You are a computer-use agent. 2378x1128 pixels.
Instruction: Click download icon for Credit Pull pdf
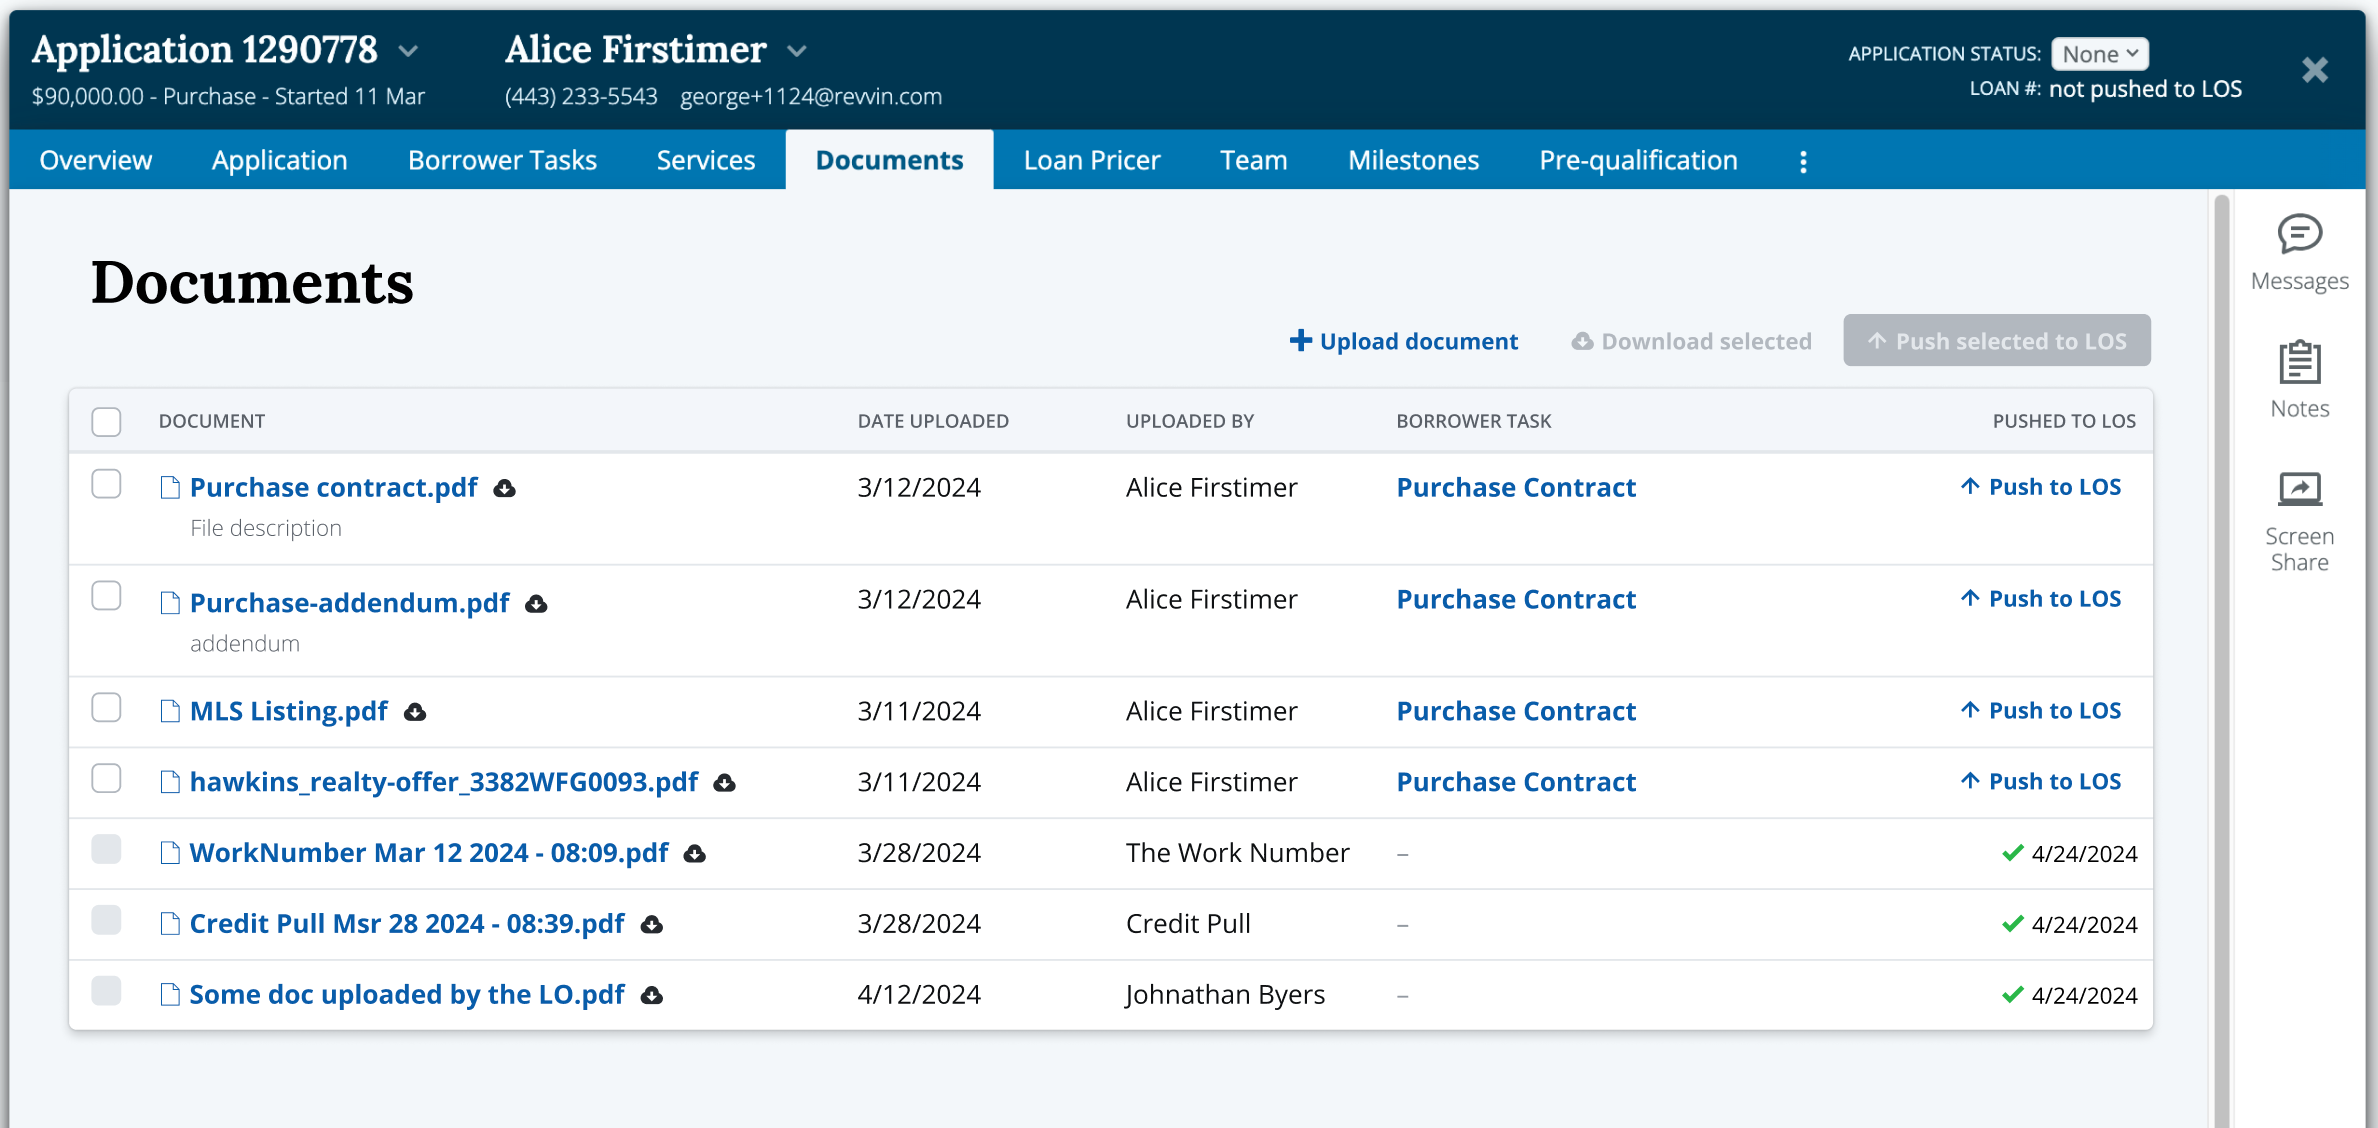click(652, 925)
